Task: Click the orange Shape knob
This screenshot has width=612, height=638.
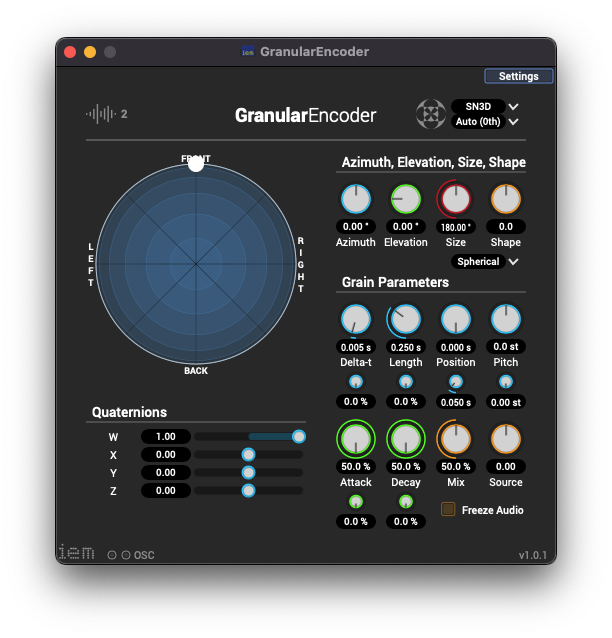Action: tap(506, 199)
